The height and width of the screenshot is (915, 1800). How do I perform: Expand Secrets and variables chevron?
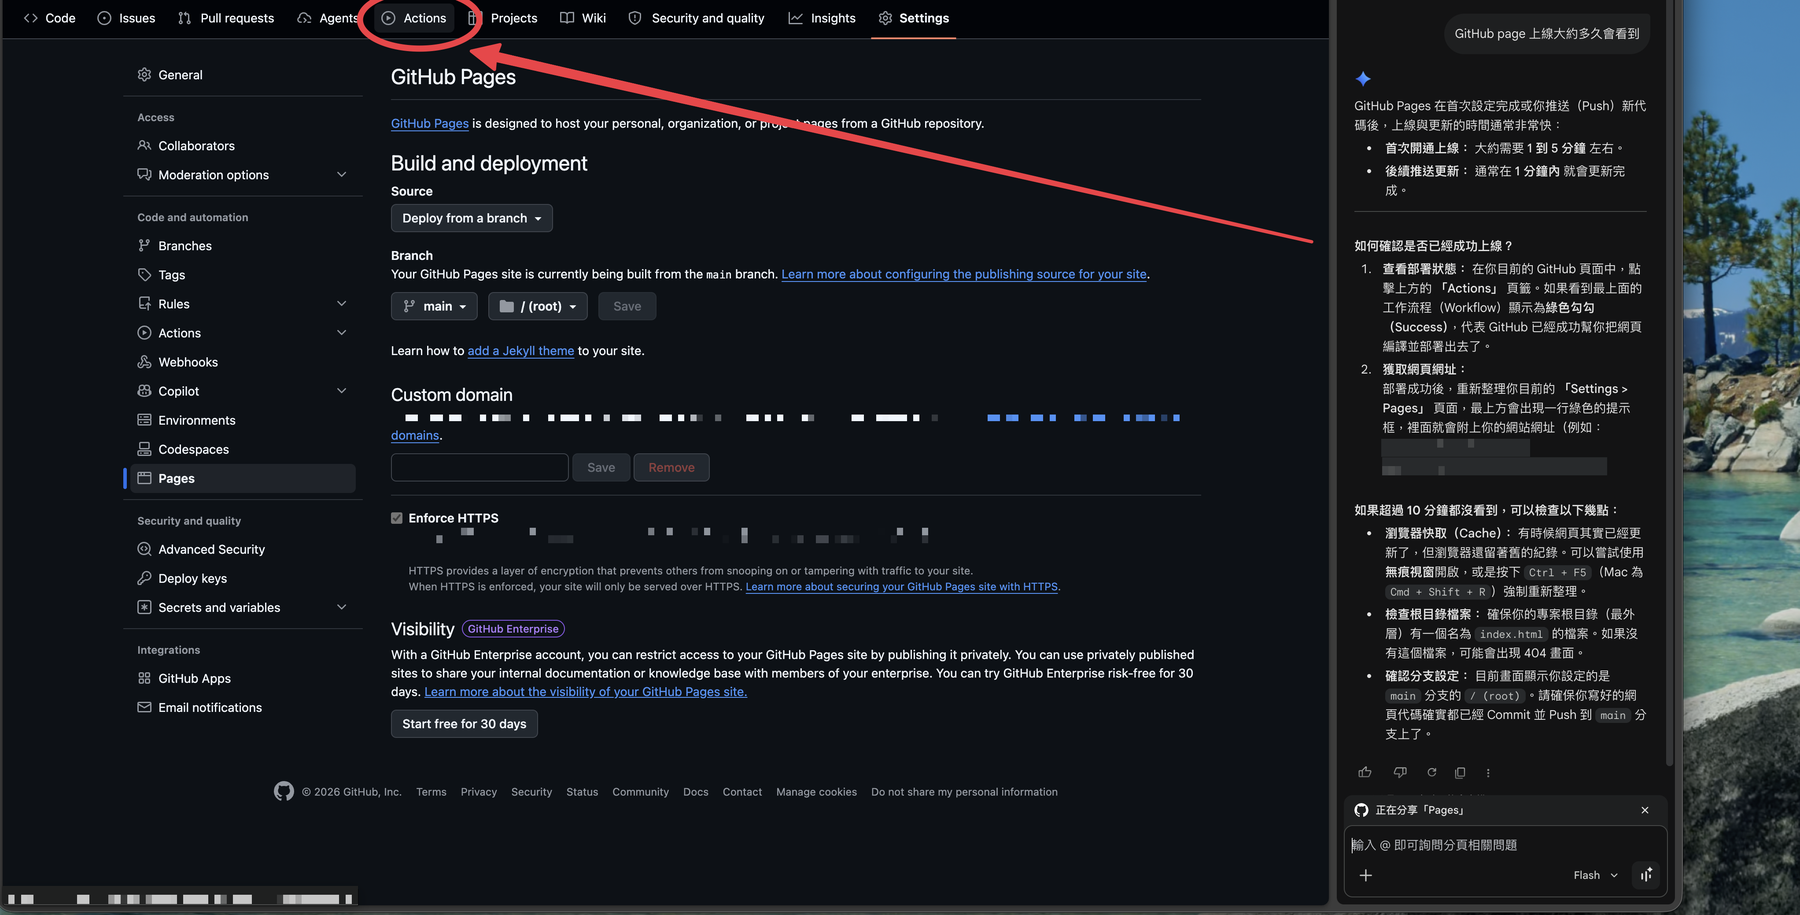[342, 607]
